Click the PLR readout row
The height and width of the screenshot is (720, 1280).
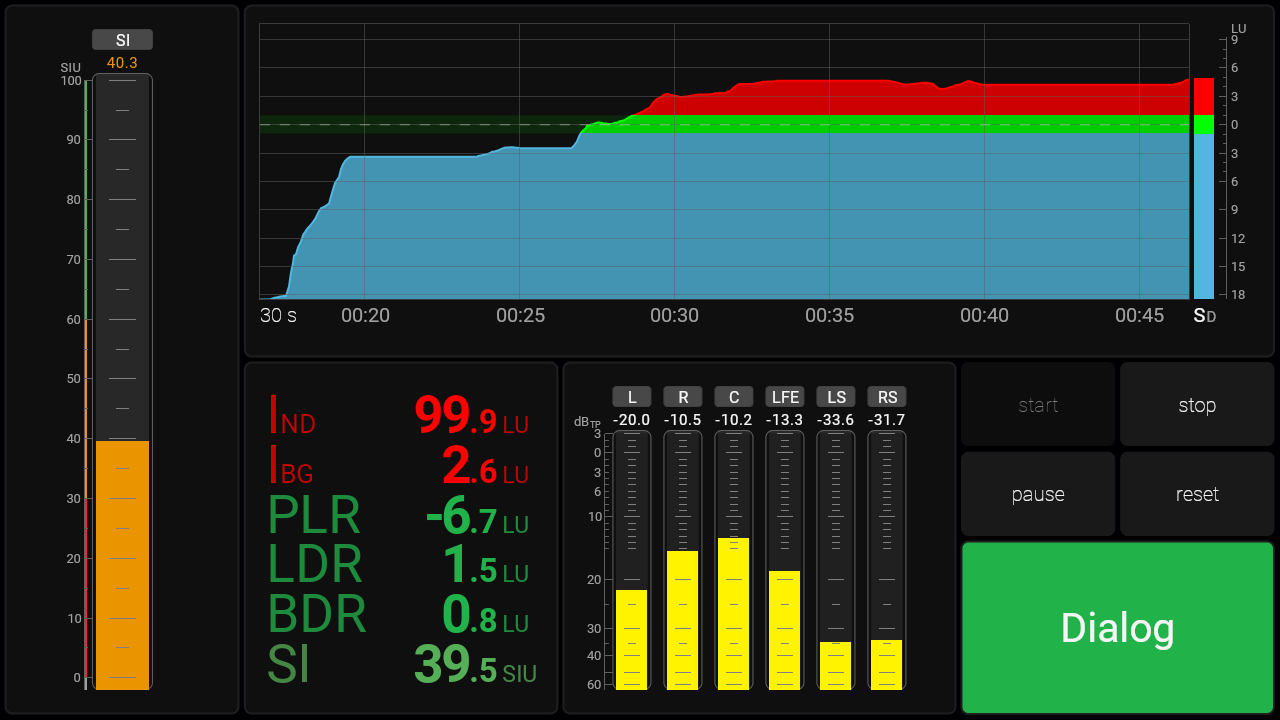click(x=400, y=517)
